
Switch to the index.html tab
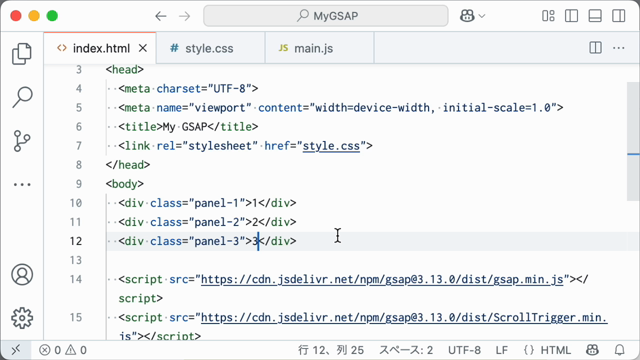100,48
